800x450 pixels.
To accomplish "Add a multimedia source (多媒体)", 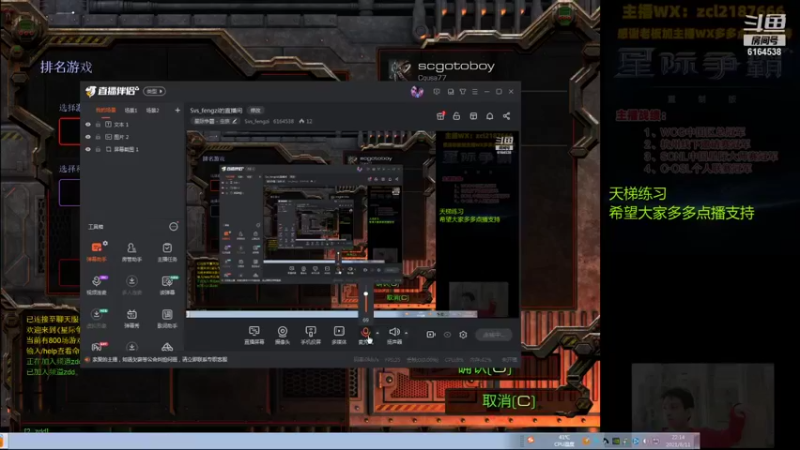I will [339, 335].
